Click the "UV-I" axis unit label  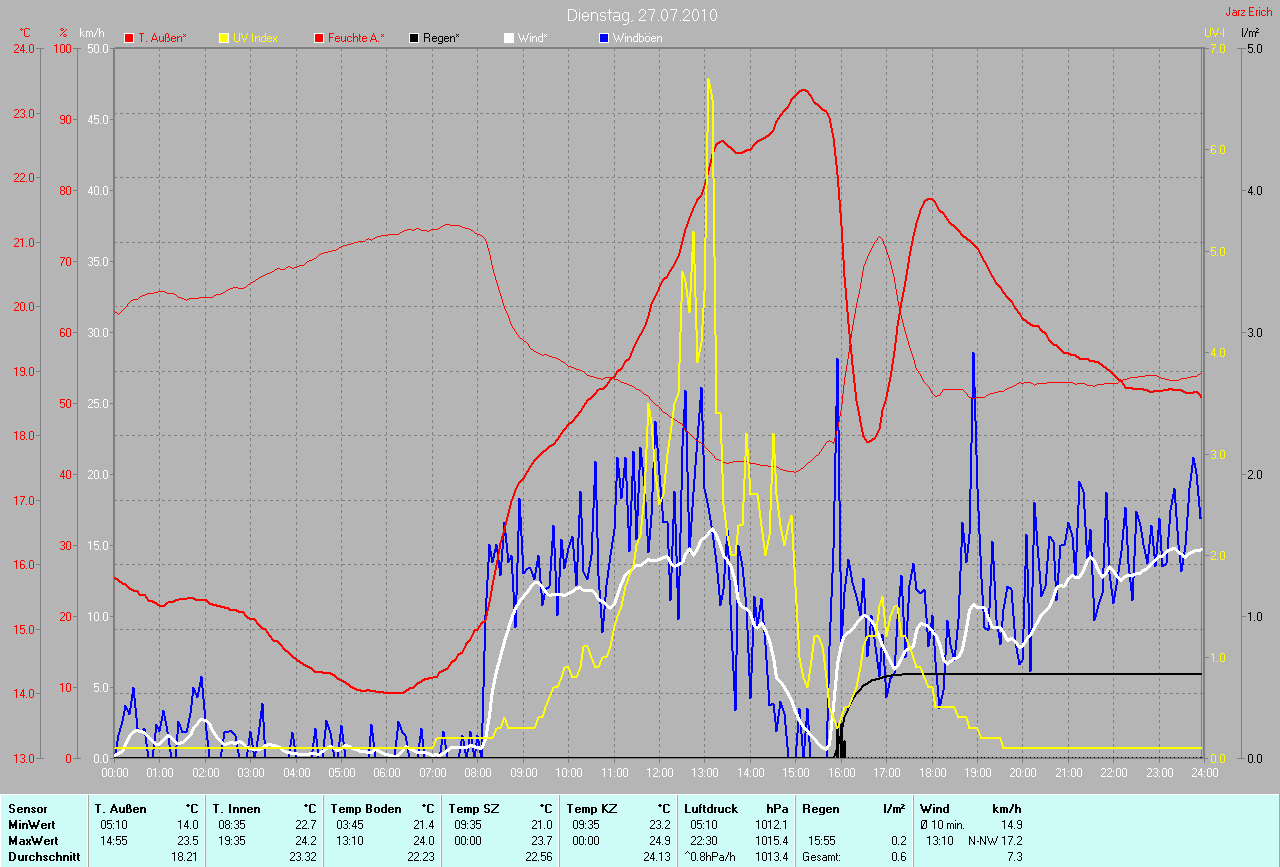click(1214, 33)
